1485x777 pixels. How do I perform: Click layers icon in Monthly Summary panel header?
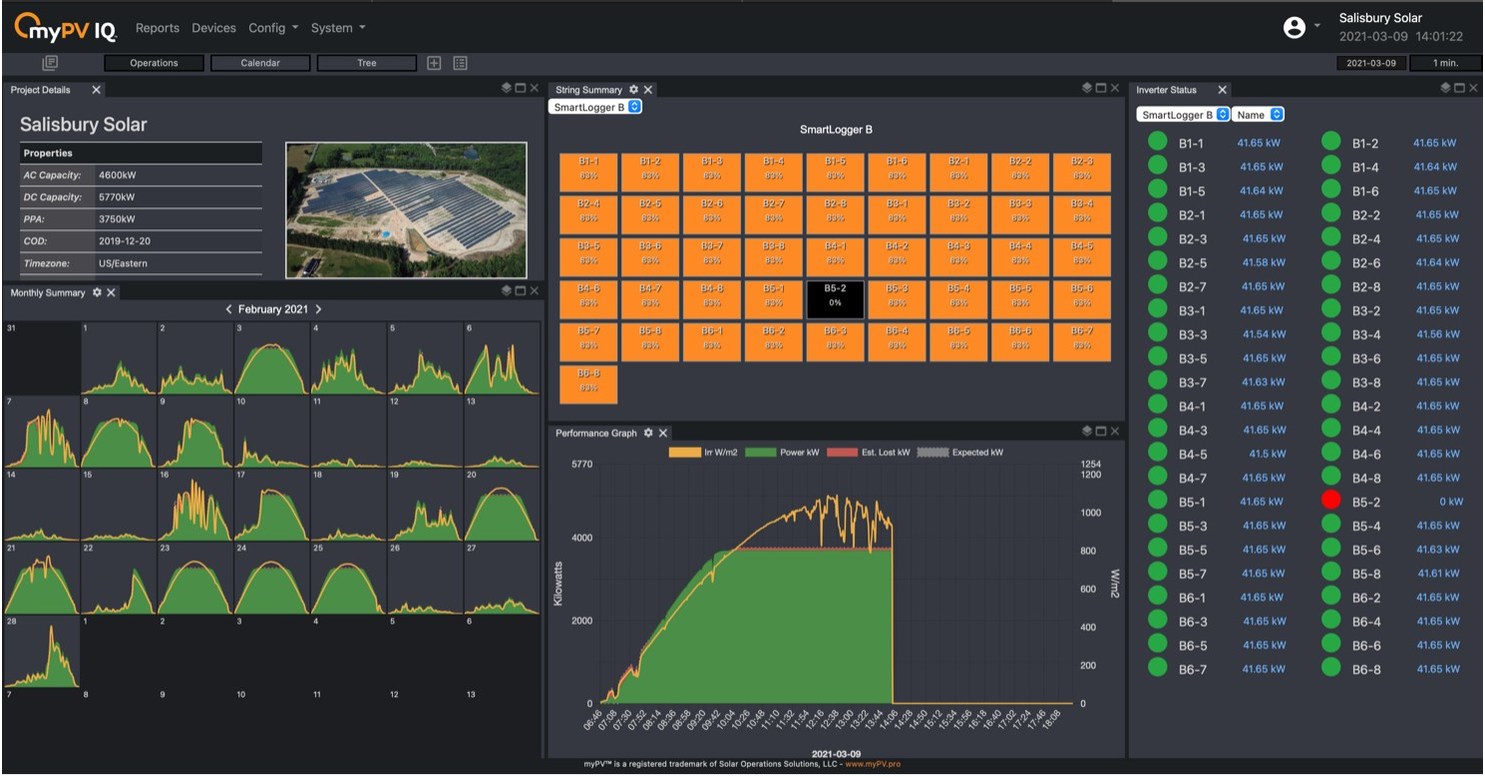pos(507,291)
